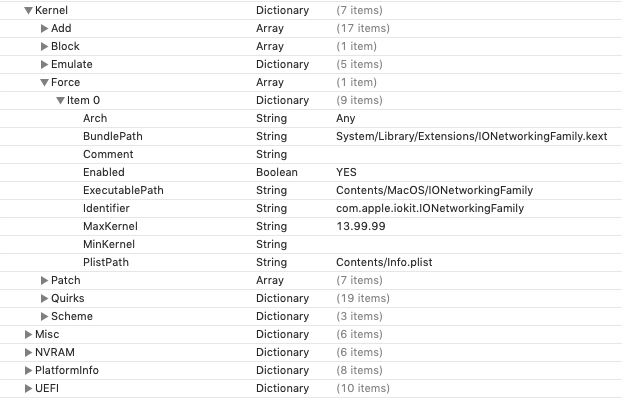Expand the Patch array
Screen dimensions: 622x416
pos(44,281)
